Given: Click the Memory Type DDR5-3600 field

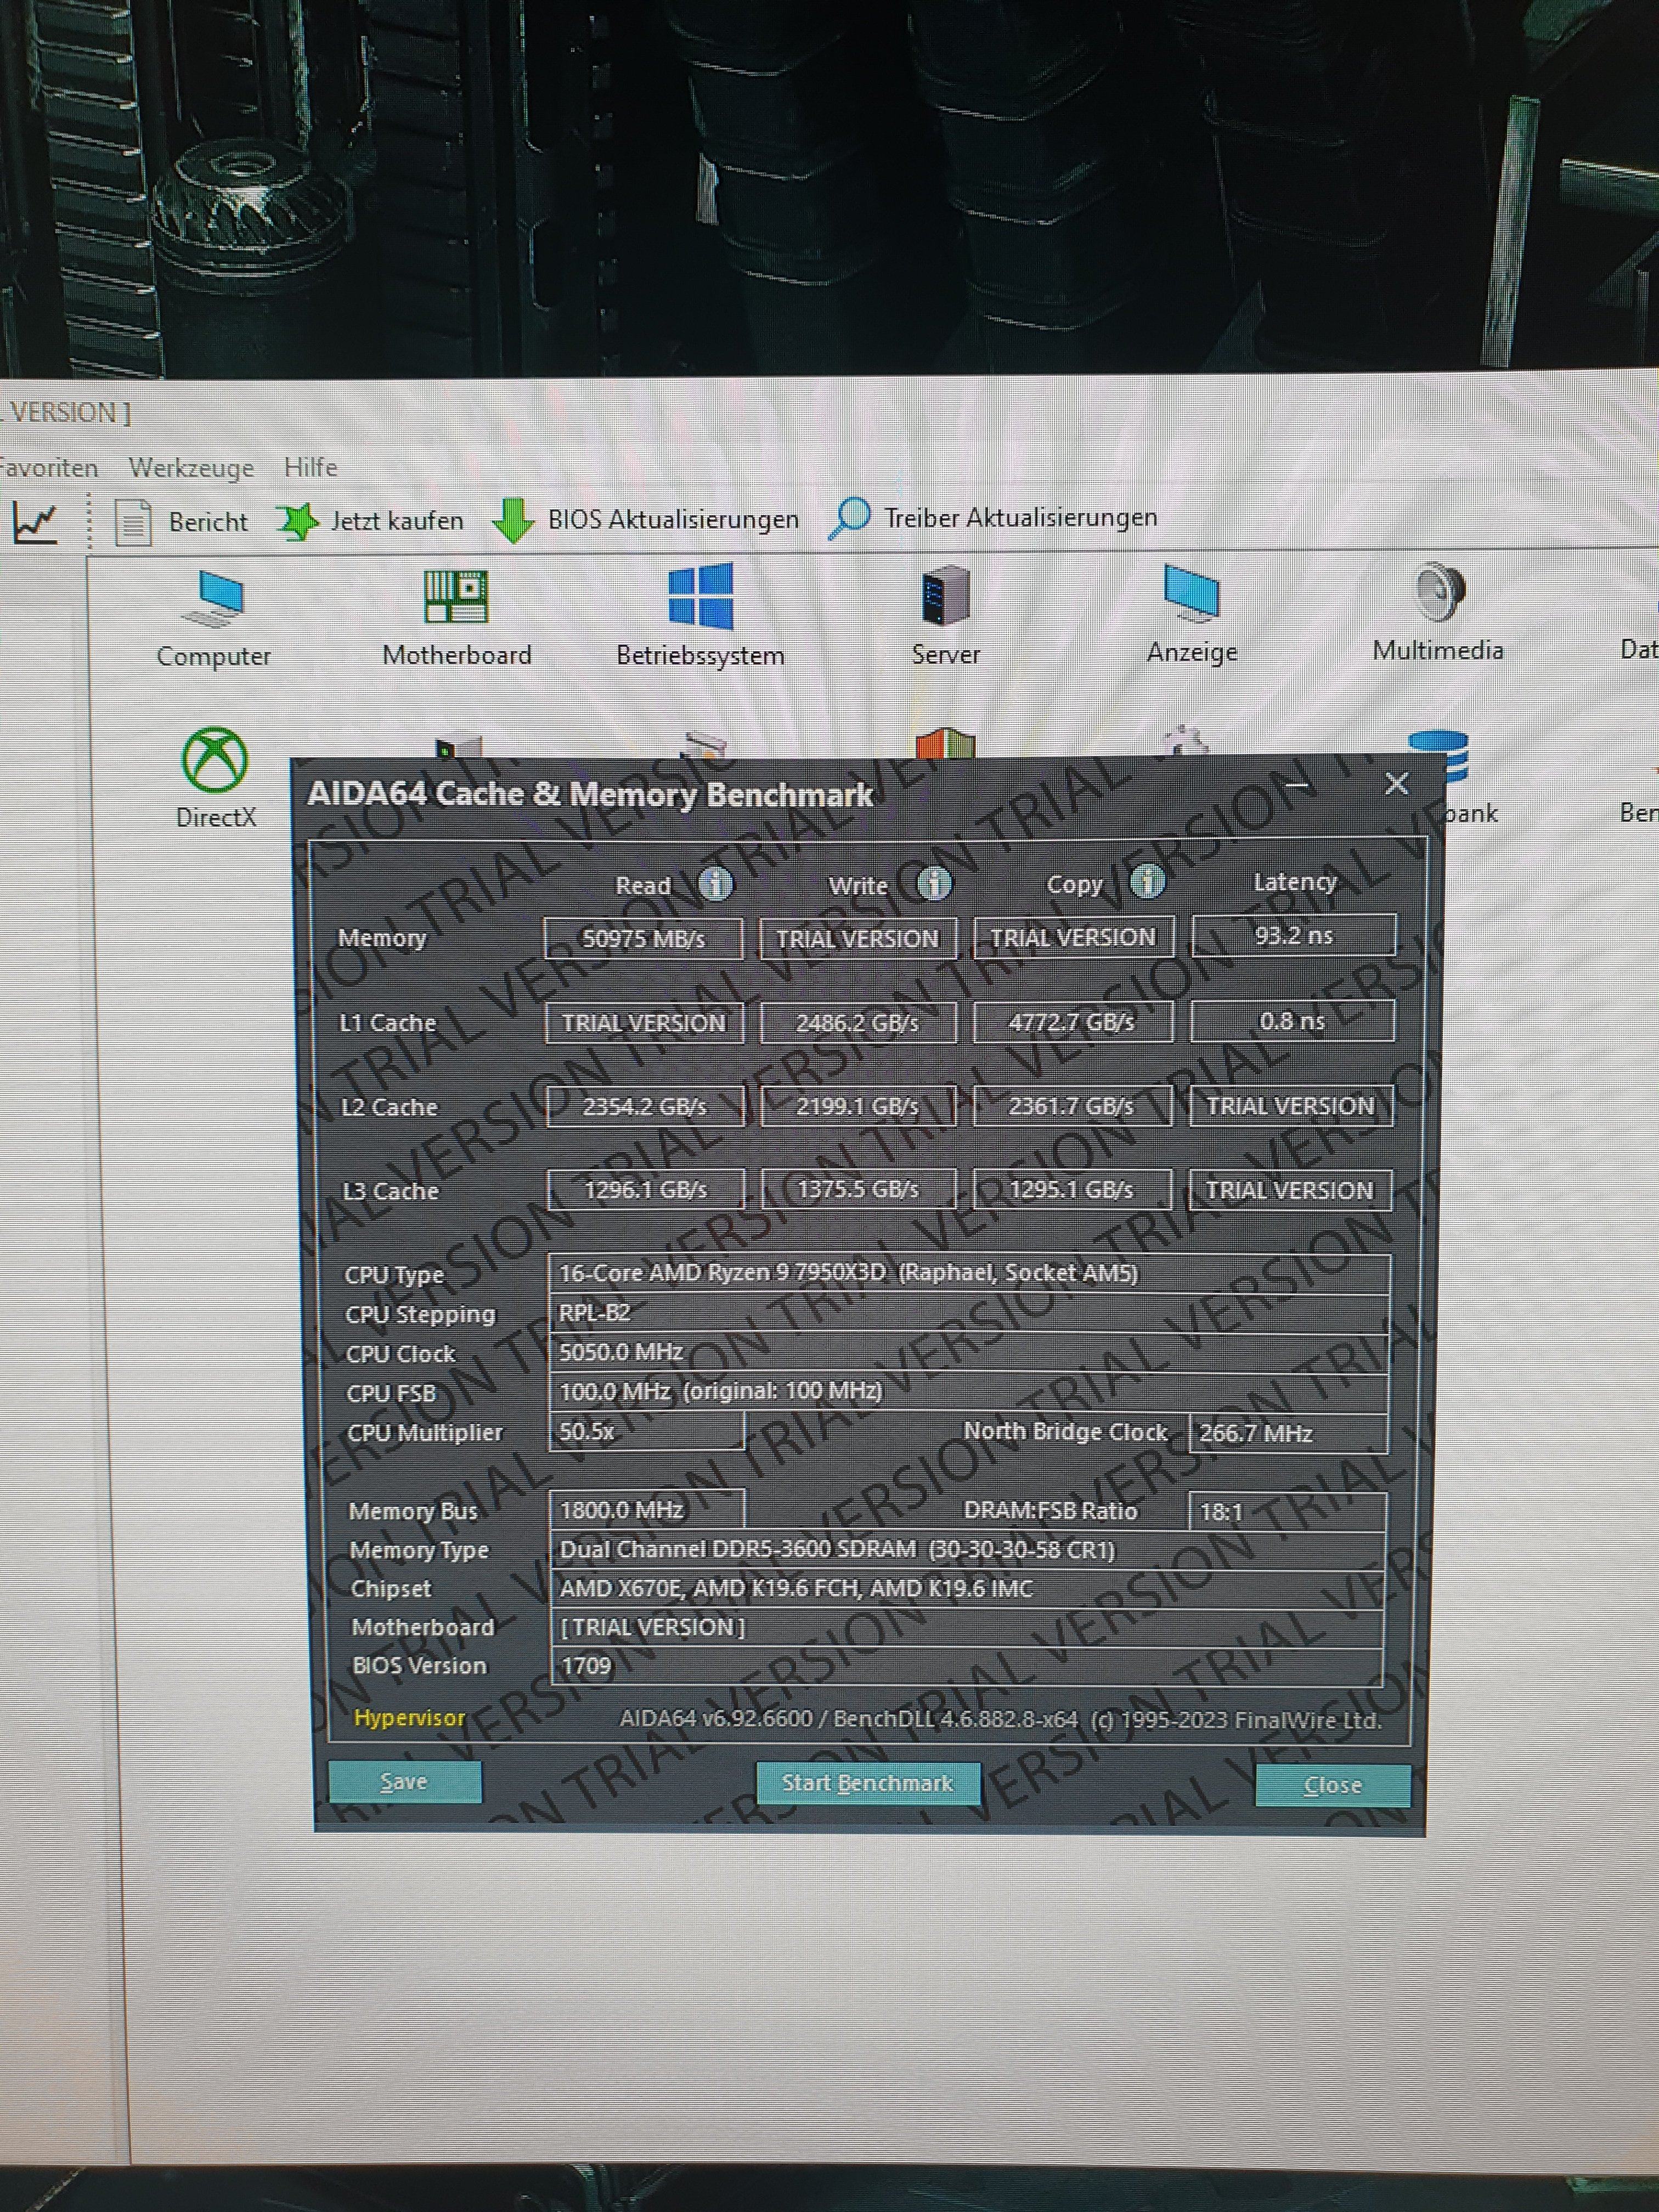Looking at the screenshot, I should click(968, 1550).
